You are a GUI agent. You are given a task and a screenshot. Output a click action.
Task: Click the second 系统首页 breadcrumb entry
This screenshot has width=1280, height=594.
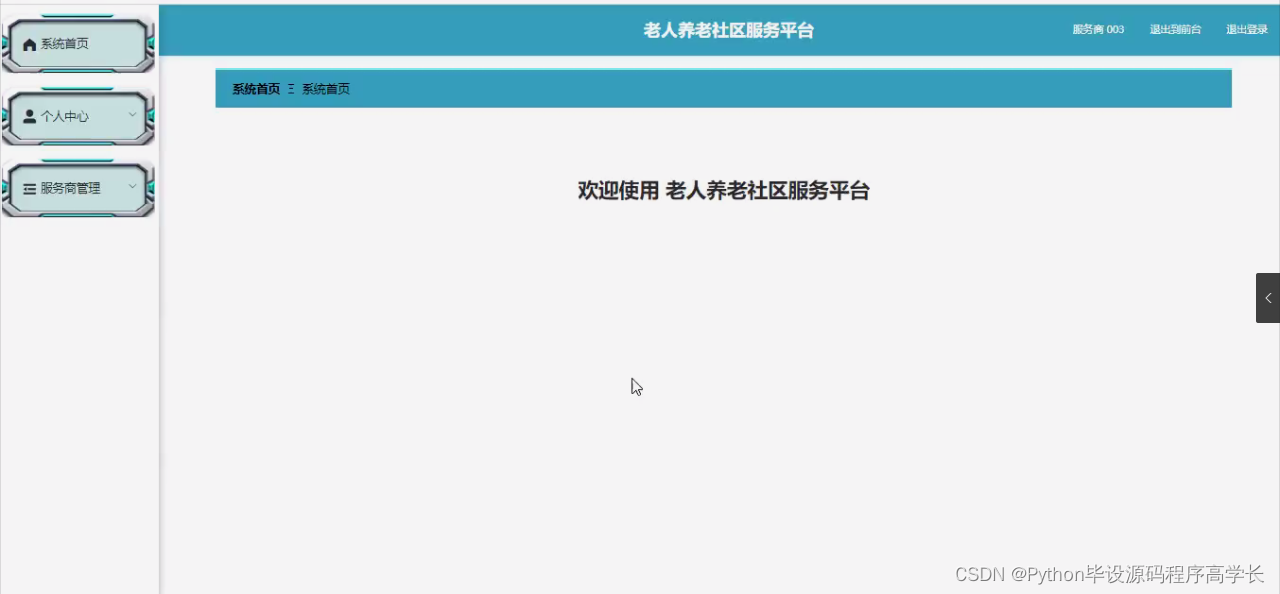point(326,89)
